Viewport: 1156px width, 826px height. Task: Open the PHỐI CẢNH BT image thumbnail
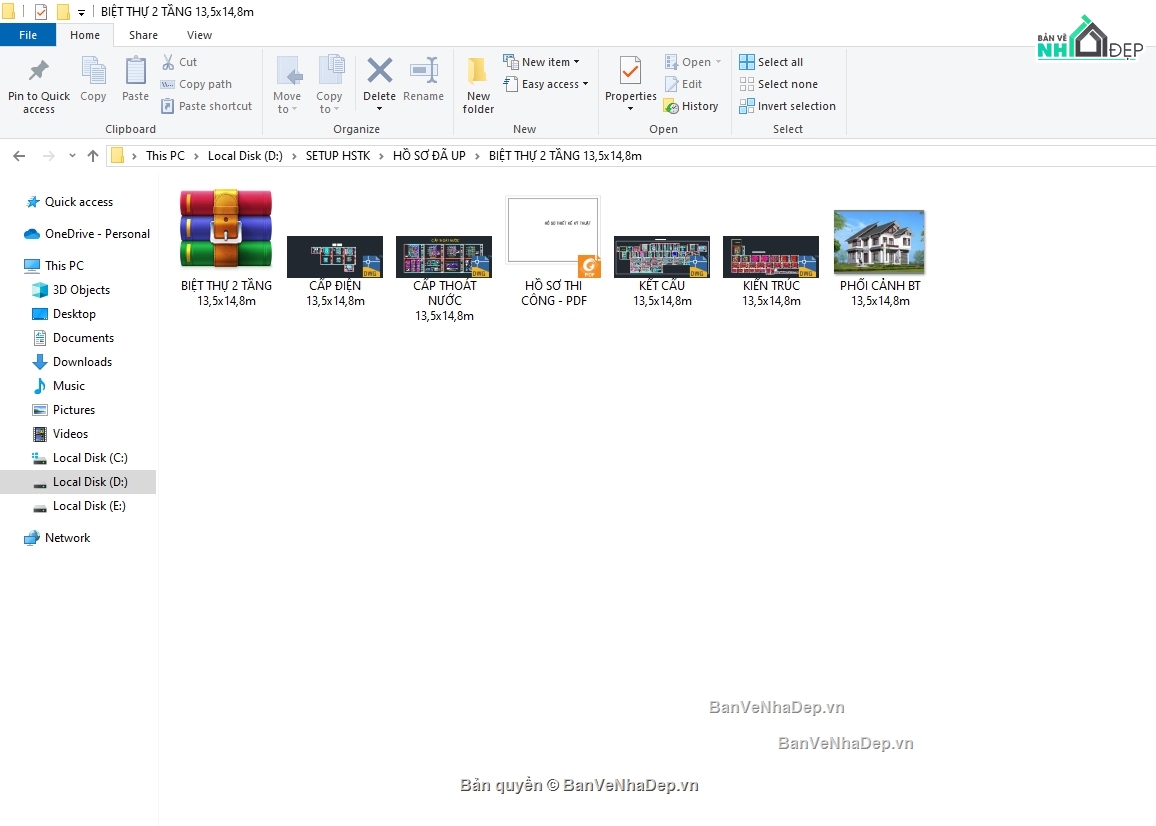tap(879, 240)
